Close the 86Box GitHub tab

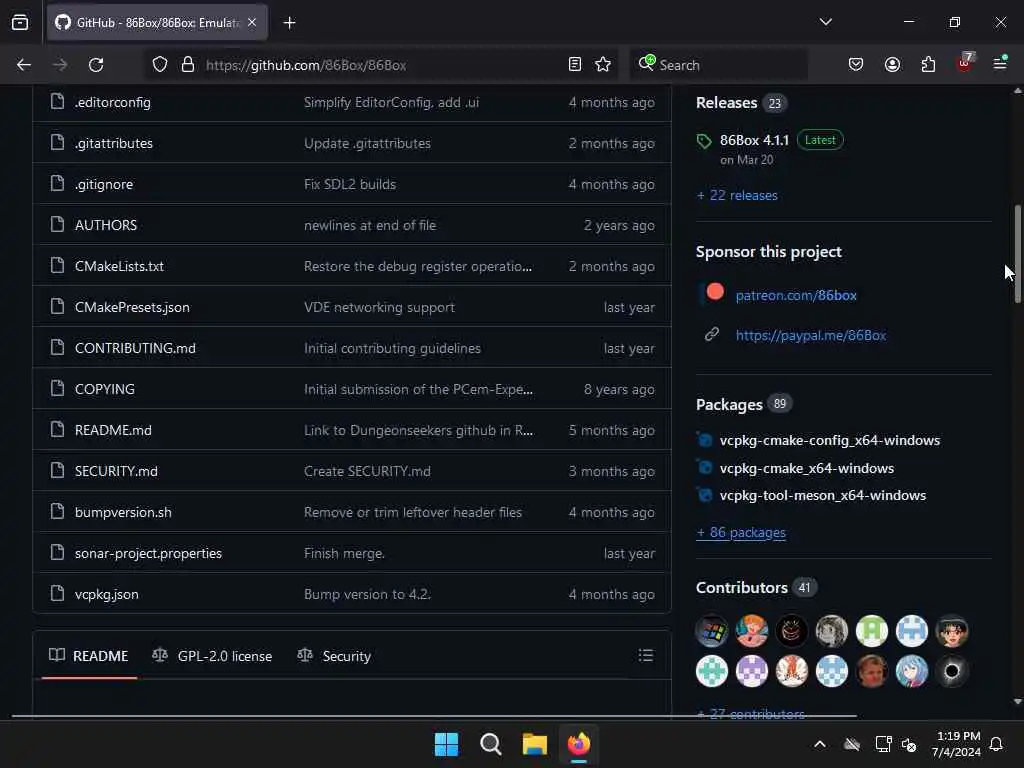[x=252, y=23]
